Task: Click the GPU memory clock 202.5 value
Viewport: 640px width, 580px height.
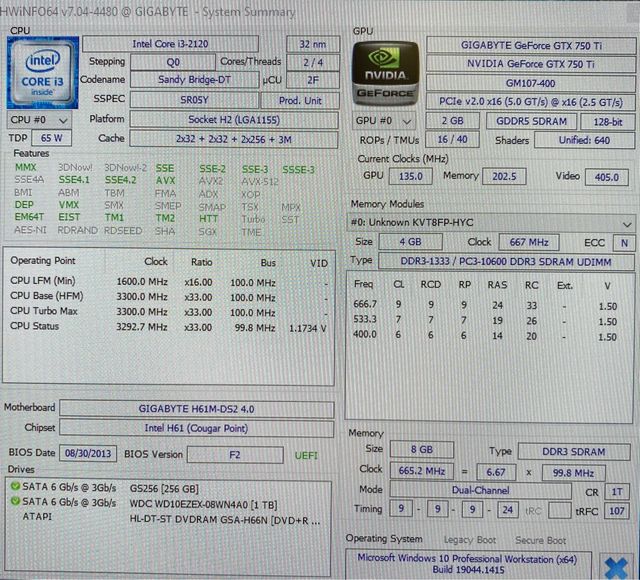Action: [x=504, y=176]
